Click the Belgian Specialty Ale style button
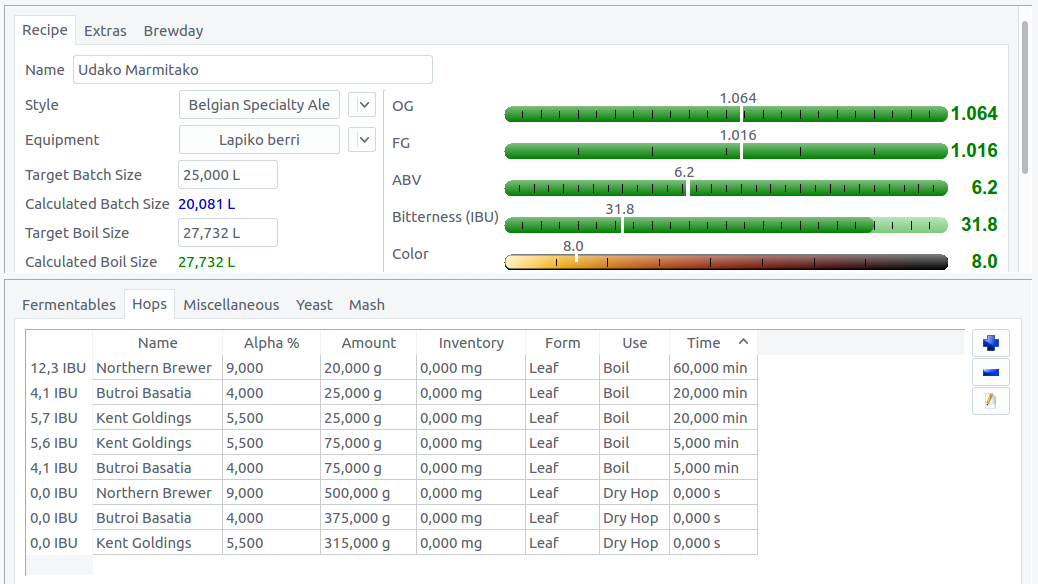Screen dimensions: 1038x584 [x=259, y=105]
